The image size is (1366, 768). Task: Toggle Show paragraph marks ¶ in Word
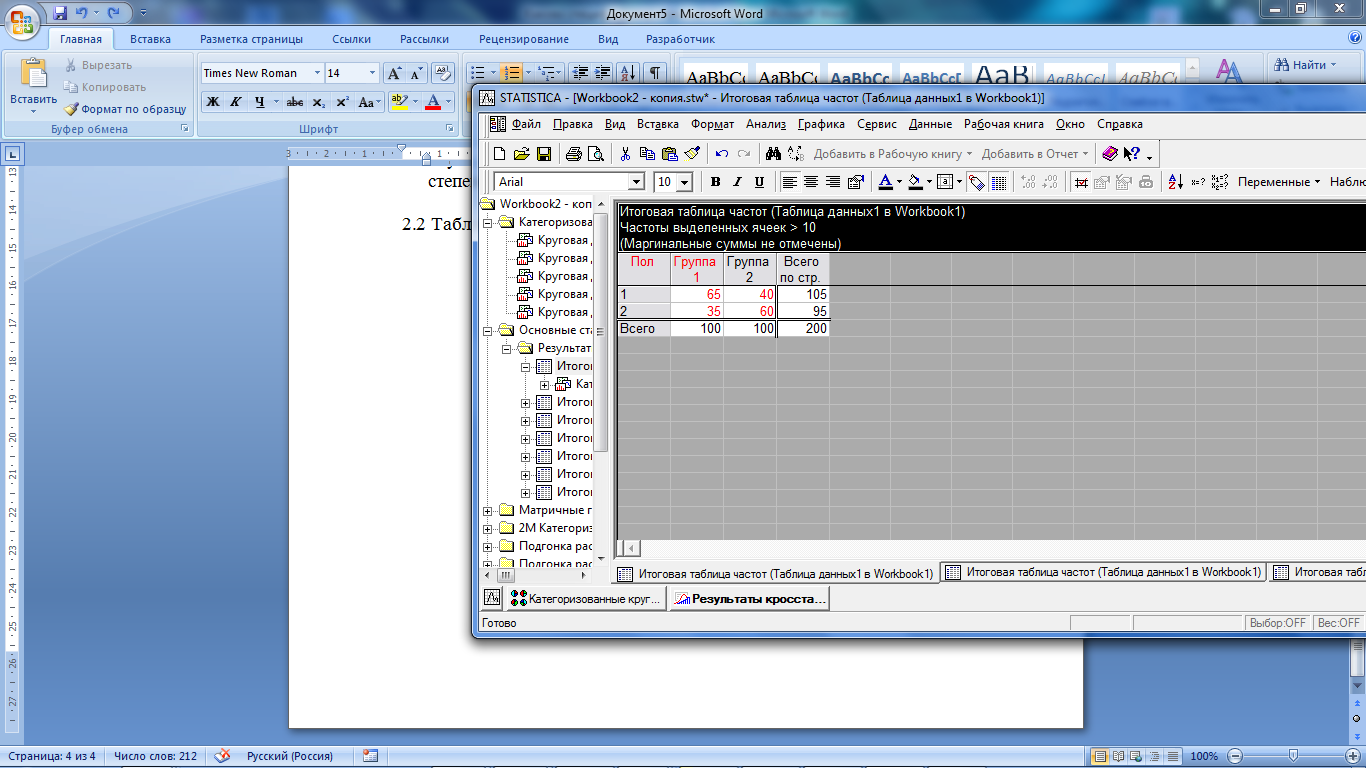point(654,73)
